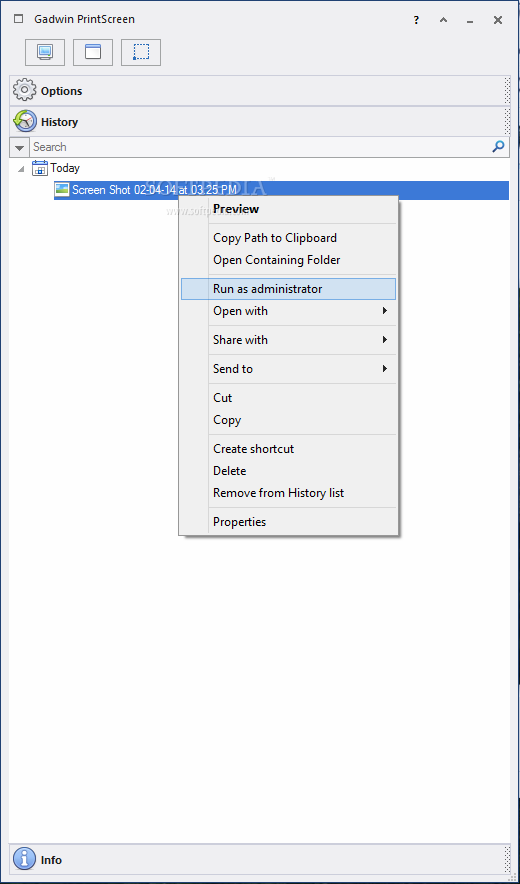Choose Cut in the context menu
Image resolution: width=520 pixels, height=884 pixels.
288,397
